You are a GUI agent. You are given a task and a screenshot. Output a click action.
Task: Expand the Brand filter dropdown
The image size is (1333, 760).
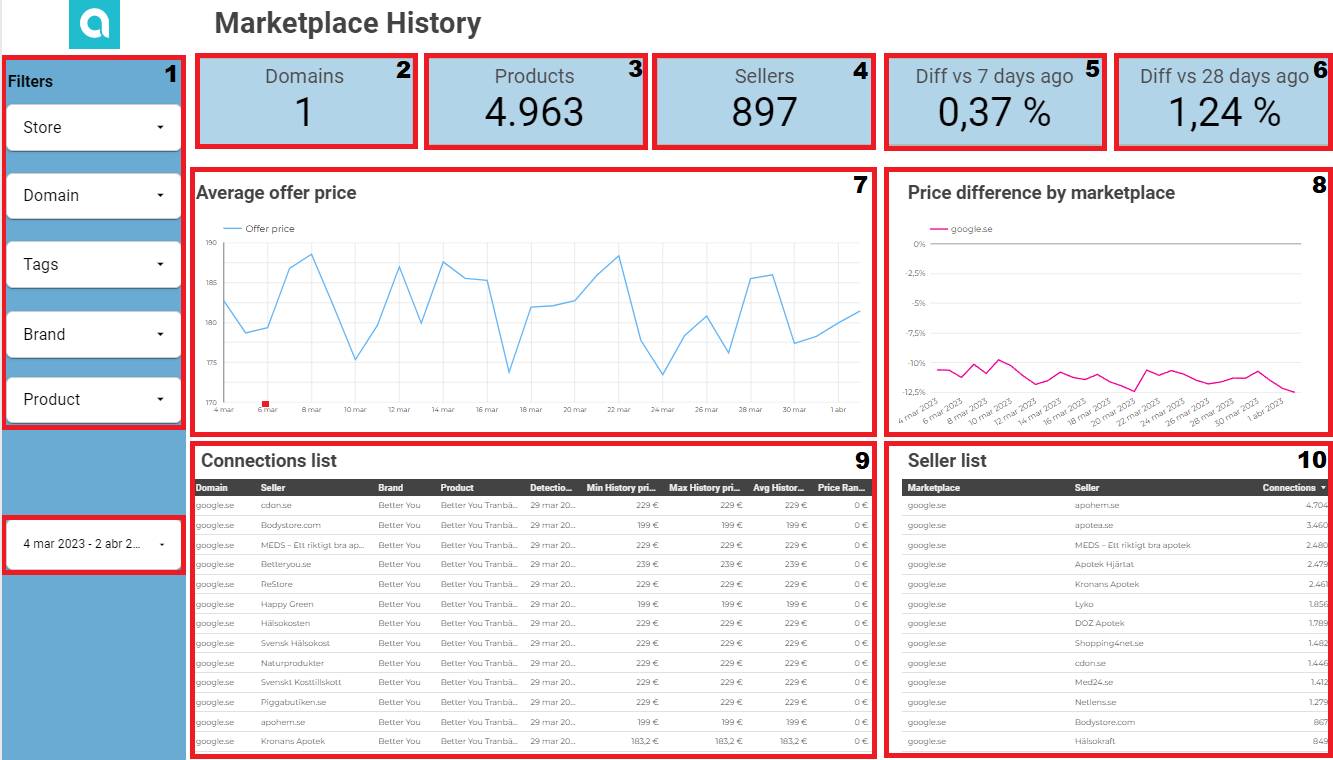94,334
